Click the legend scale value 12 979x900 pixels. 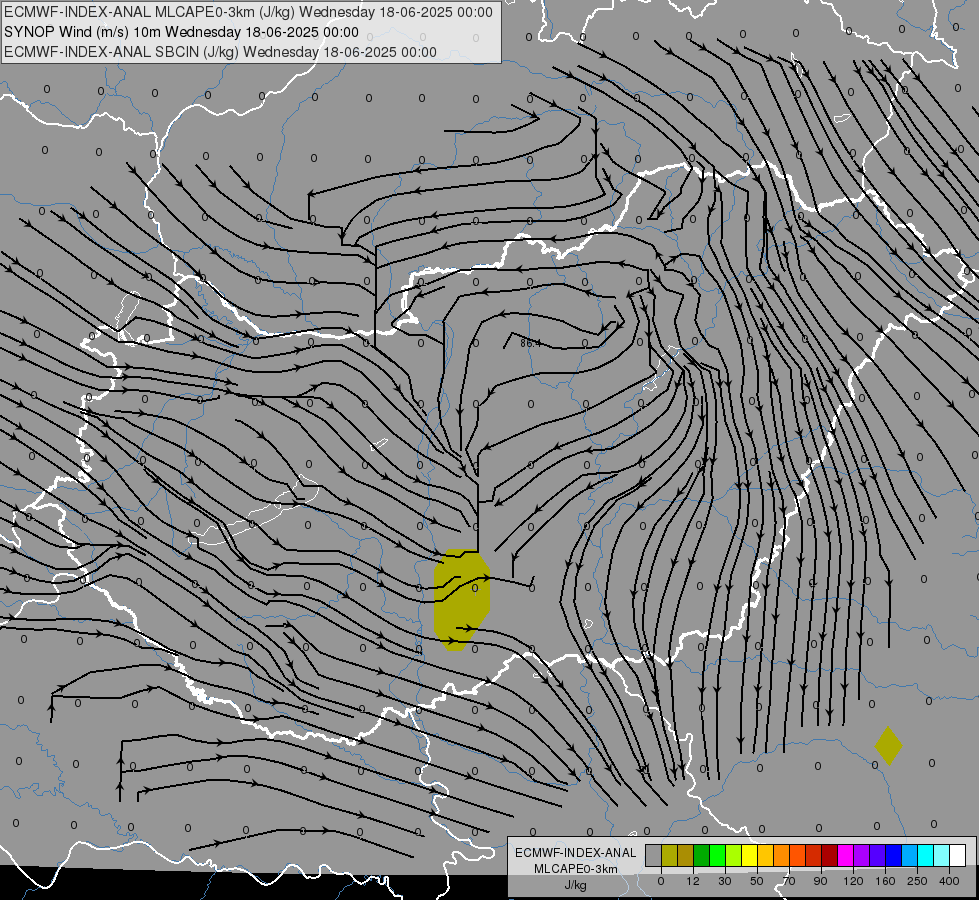click(x=693, y=881)
